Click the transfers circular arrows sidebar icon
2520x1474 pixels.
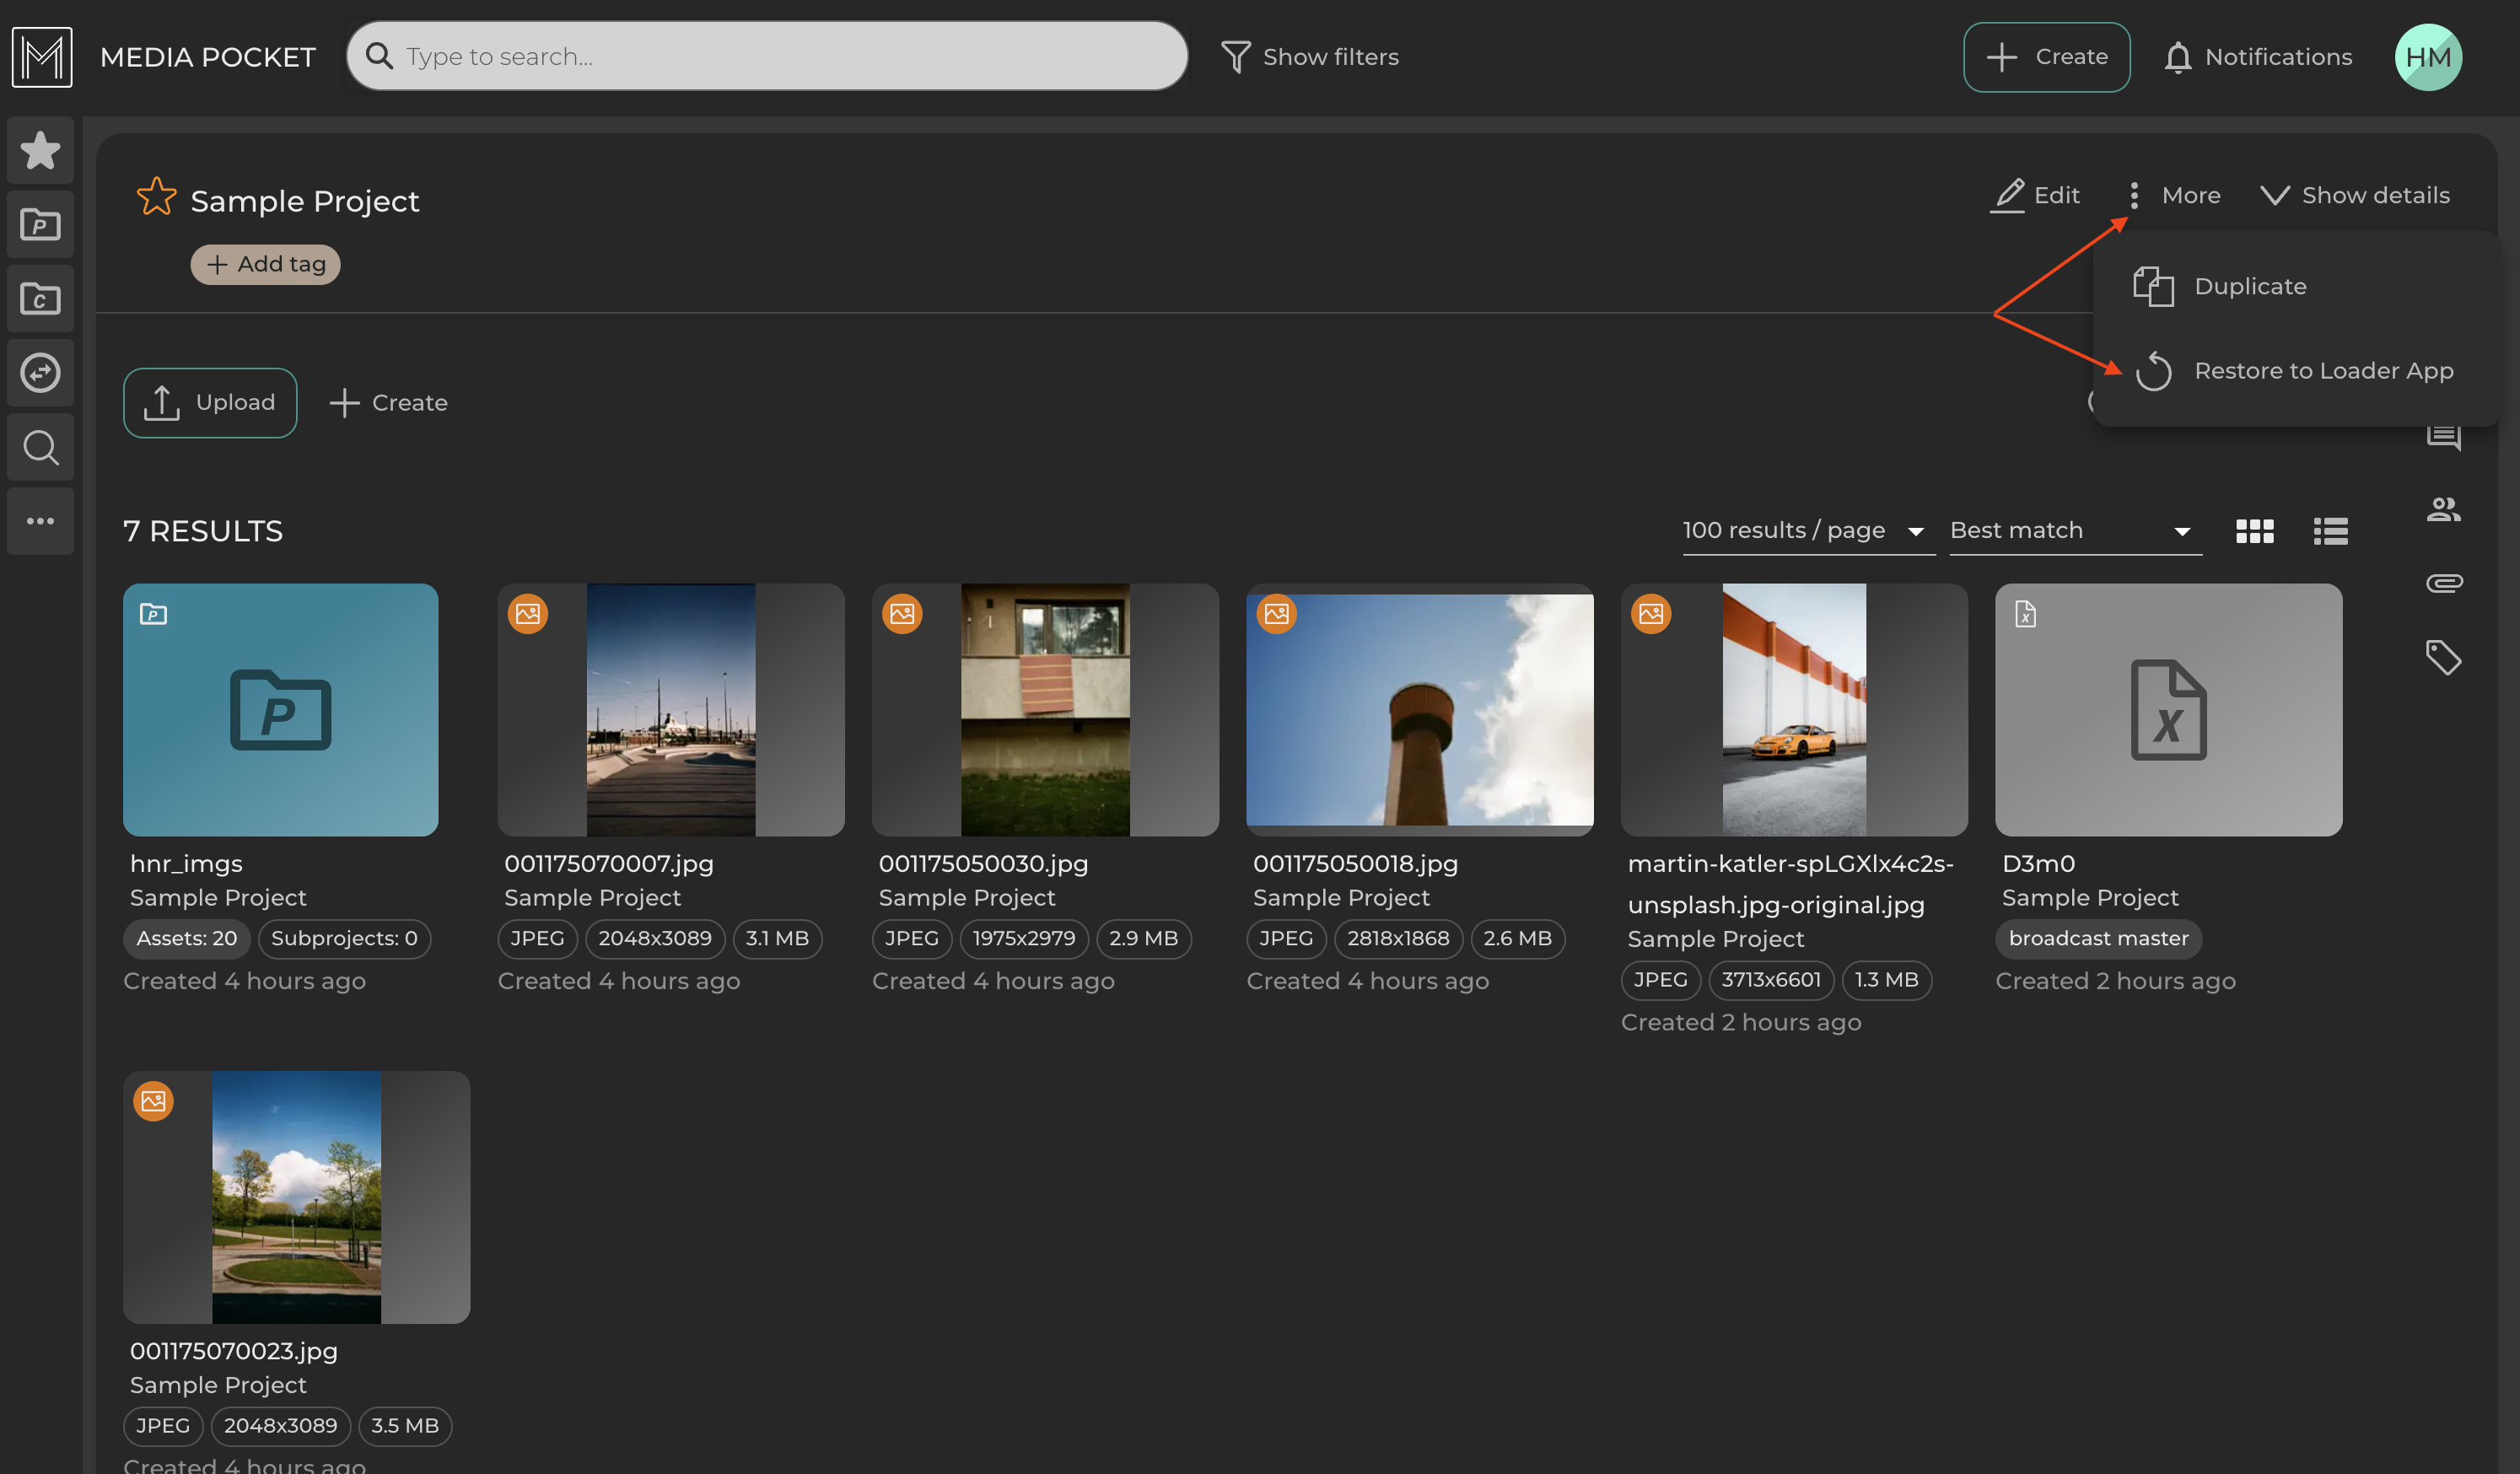(40, 373)
